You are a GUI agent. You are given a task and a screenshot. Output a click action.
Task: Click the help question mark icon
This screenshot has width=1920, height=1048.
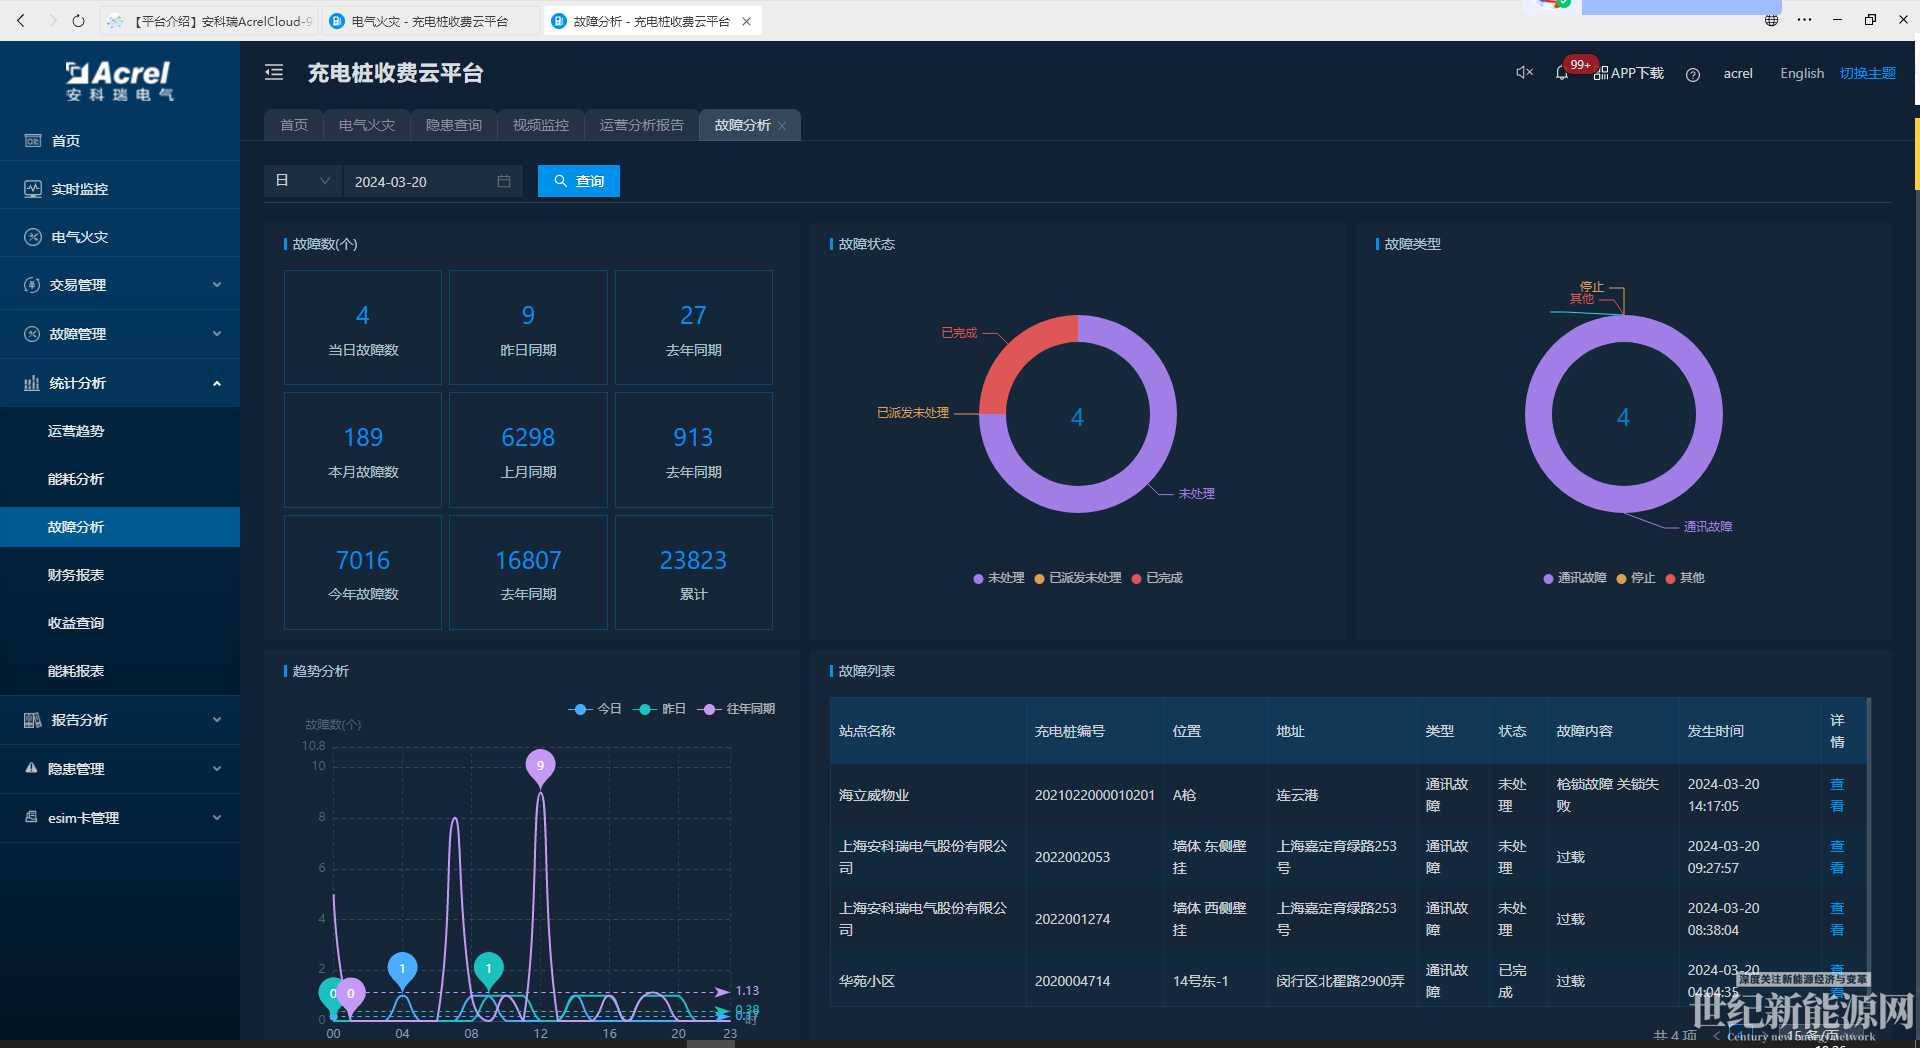(1692, 75)
